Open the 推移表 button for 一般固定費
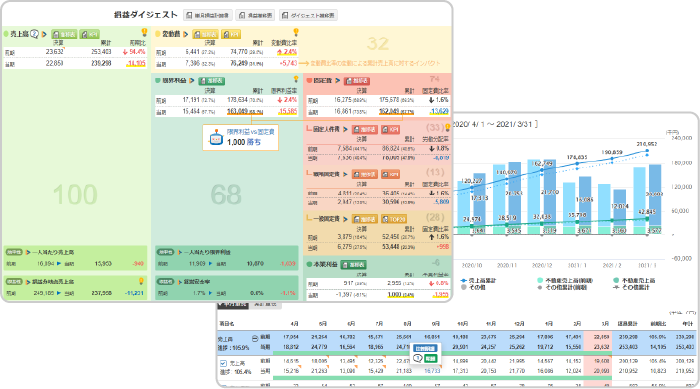The width and height of the screenshot is (700, 389). coord(365,219)
